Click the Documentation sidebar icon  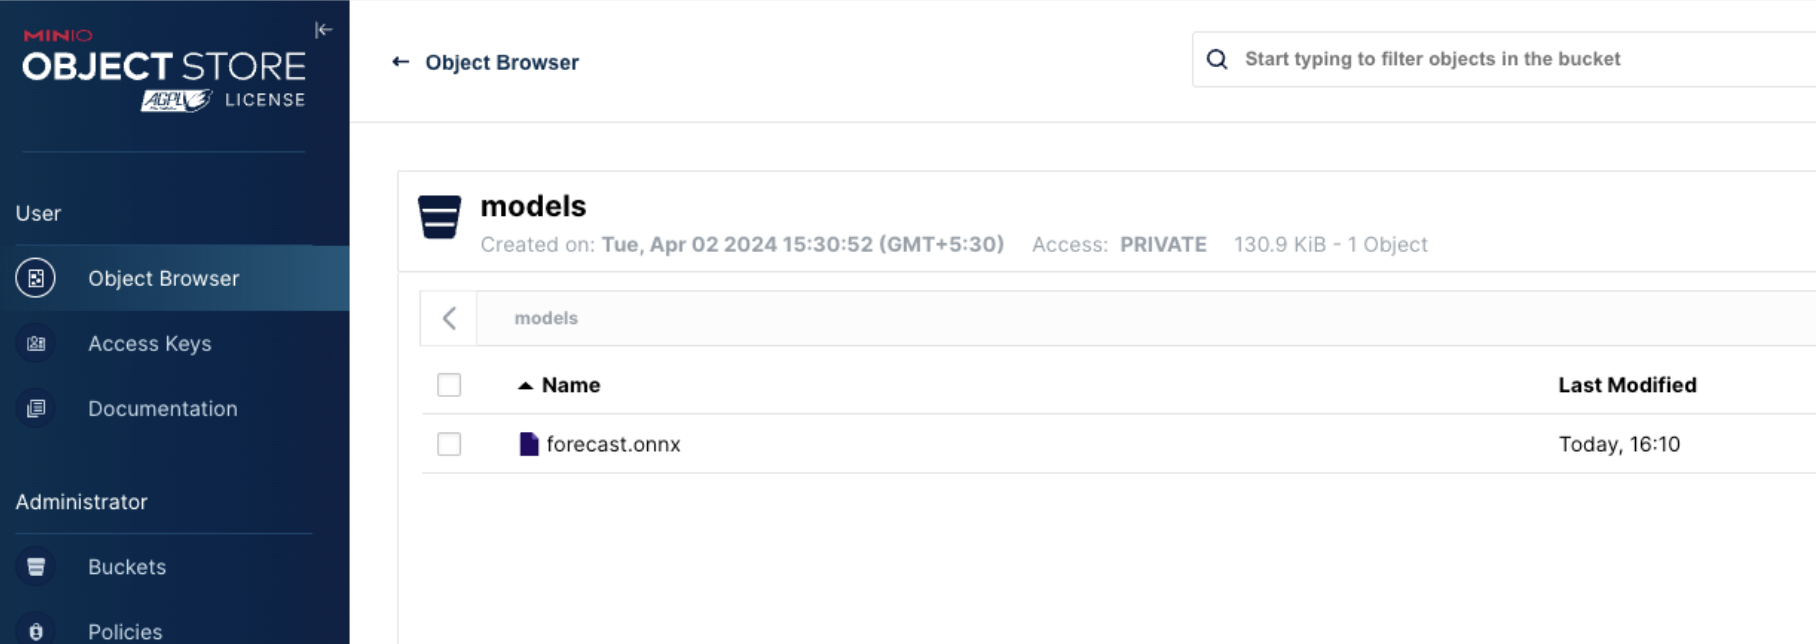[x=36, y=408]
